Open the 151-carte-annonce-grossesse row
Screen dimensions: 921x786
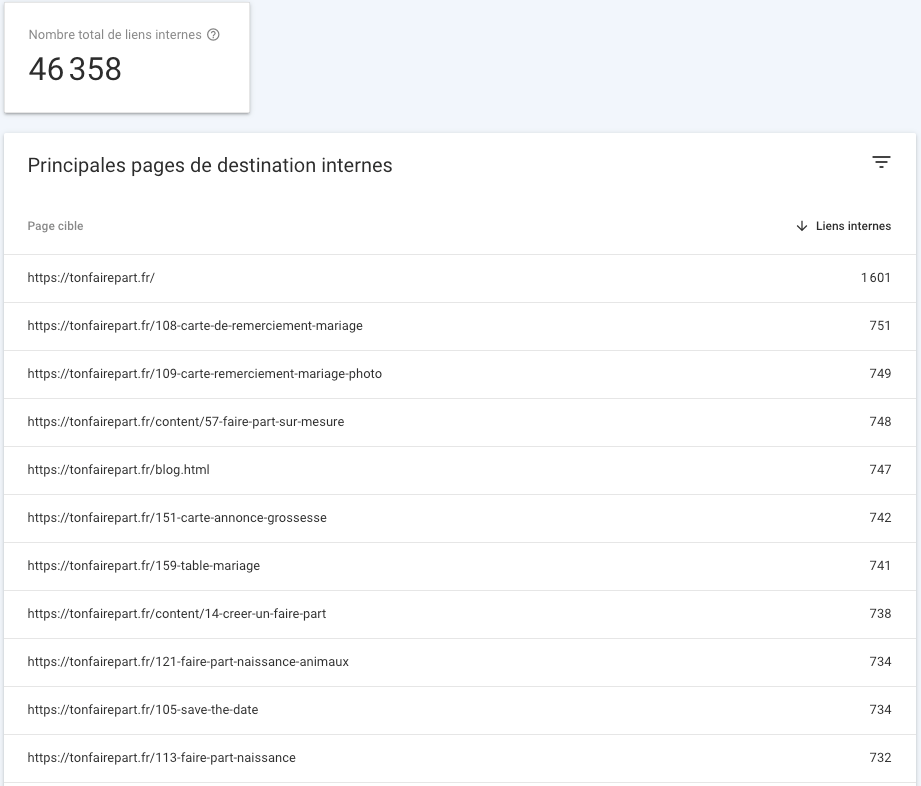click(460, 518)
